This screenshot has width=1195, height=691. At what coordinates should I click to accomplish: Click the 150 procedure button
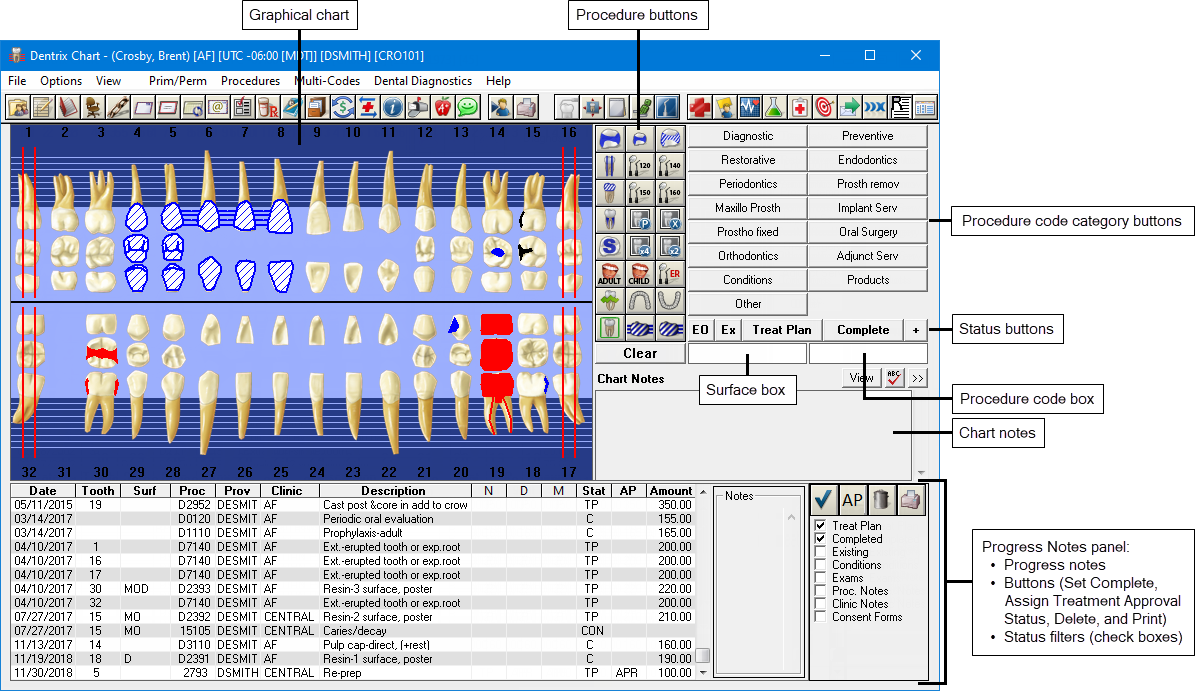click(x=639, y=193)
